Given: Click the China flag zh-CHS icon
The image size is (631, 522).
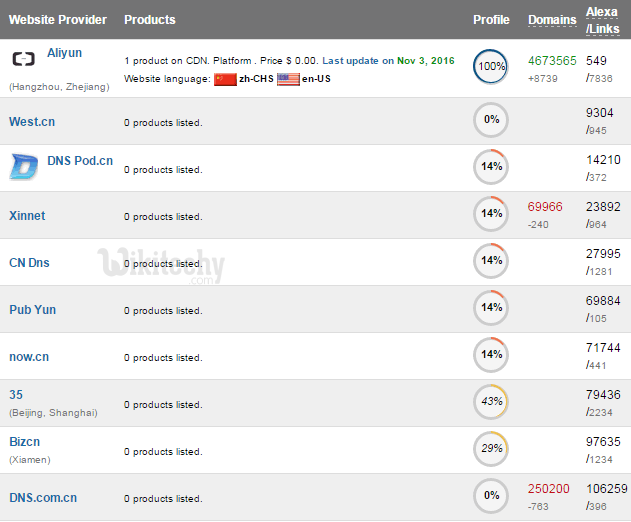Looking at the screenshot, I should [x=225, y=78].
